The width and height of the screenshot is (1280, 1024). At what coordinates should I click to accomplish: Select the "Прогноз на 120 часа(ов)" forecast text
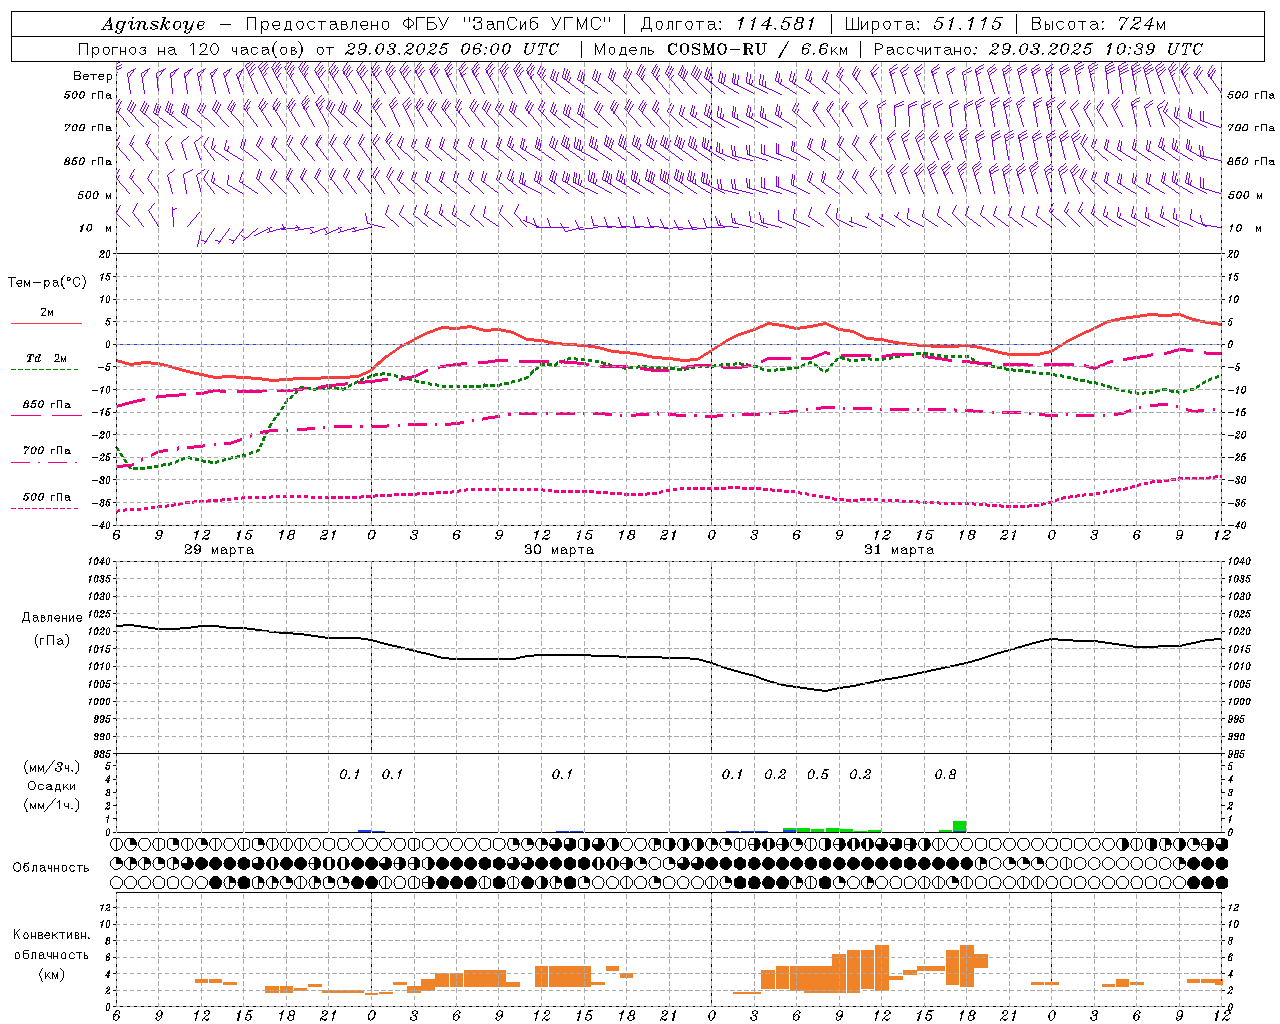point(193,49)
